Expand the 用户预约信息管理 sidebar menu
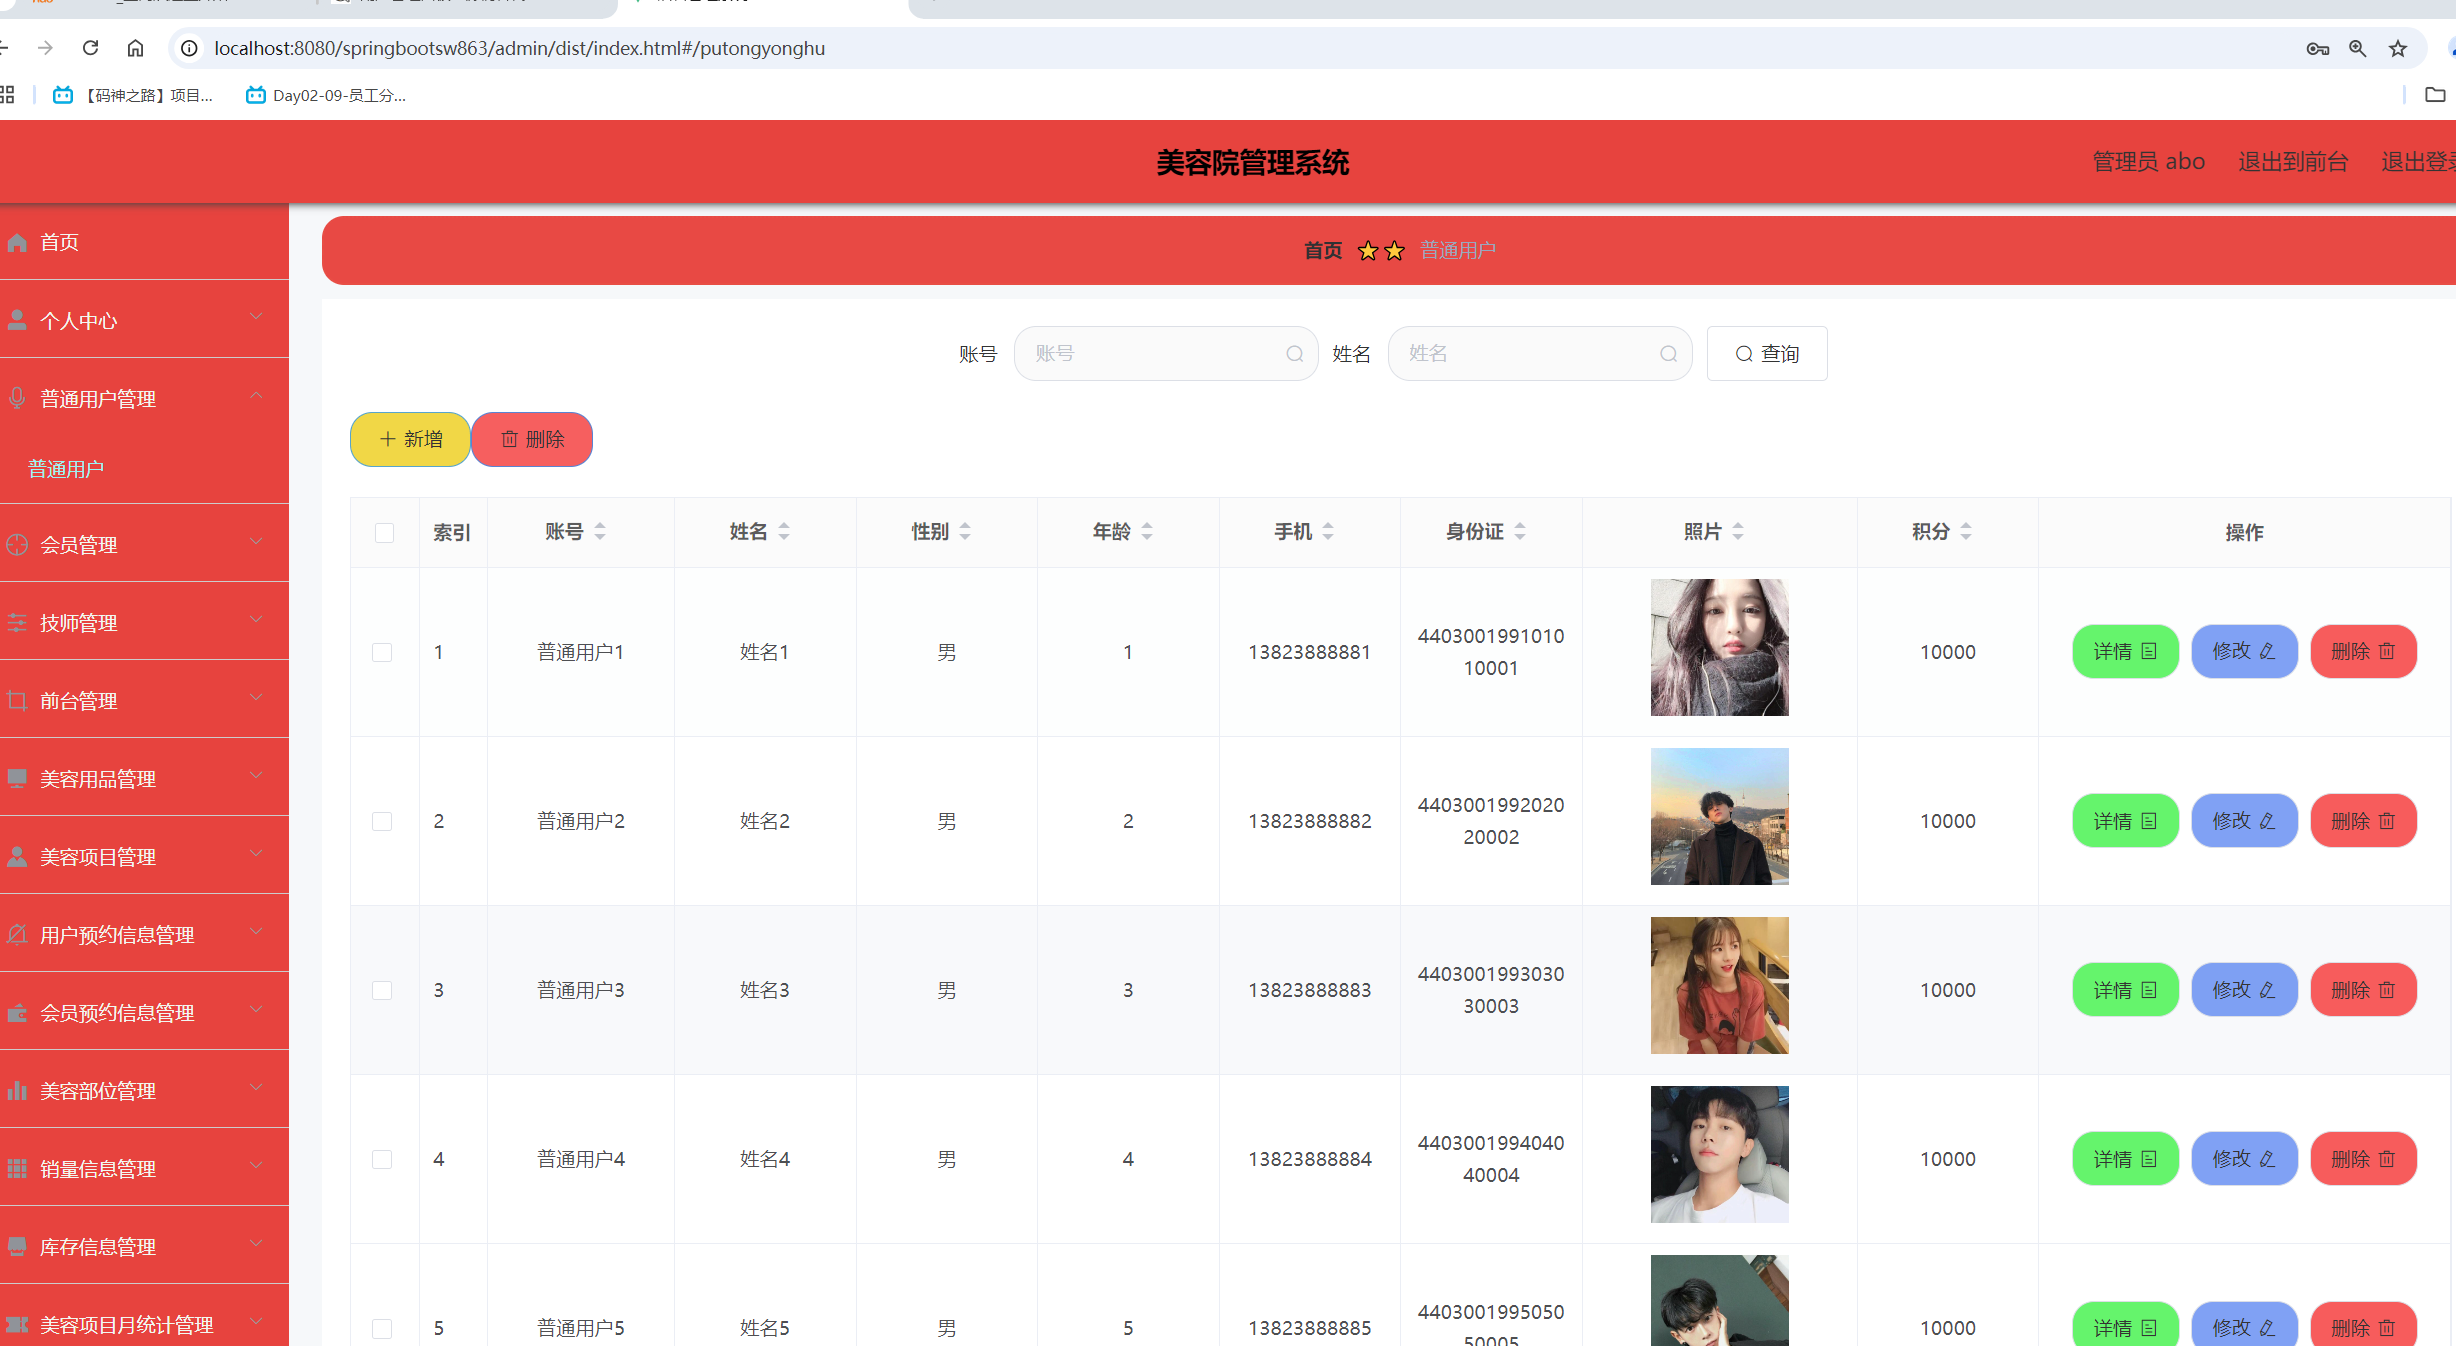Image resolution: width=2456 pixels, height=1346 pixels. pos(144,934)
